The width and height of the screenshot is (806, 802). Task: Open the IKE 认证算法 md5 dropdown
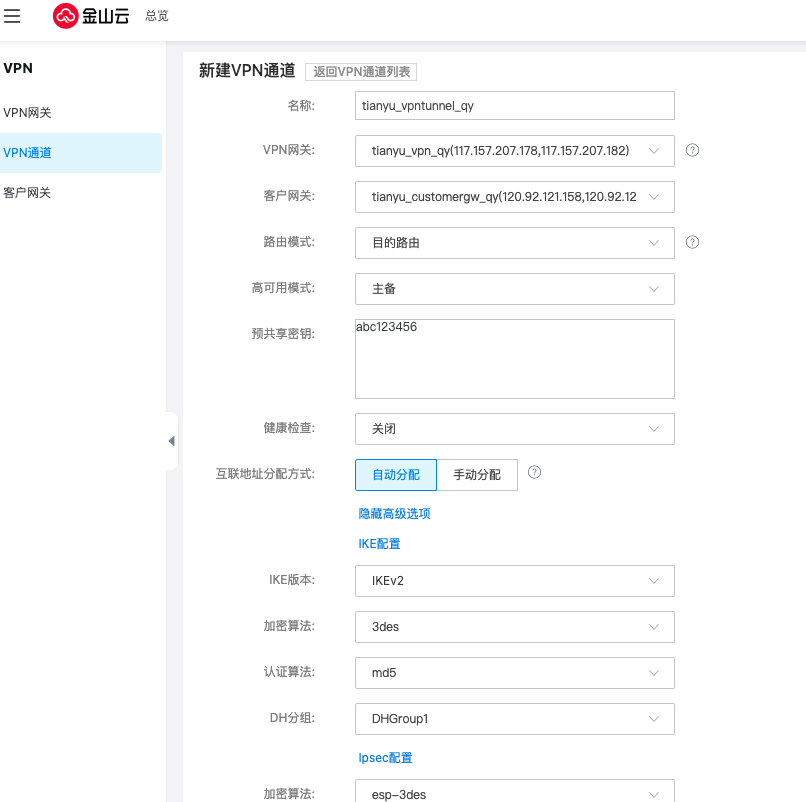tap(515, 673)
